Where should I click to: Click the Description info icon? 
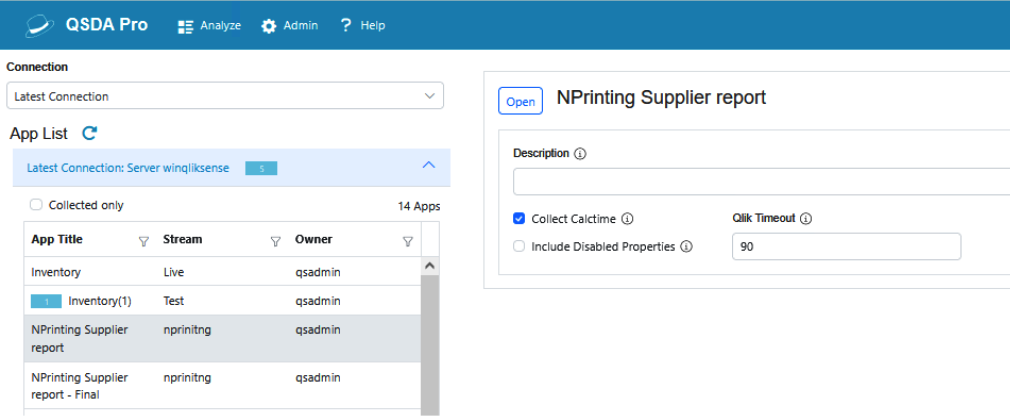tap(580, 154)
